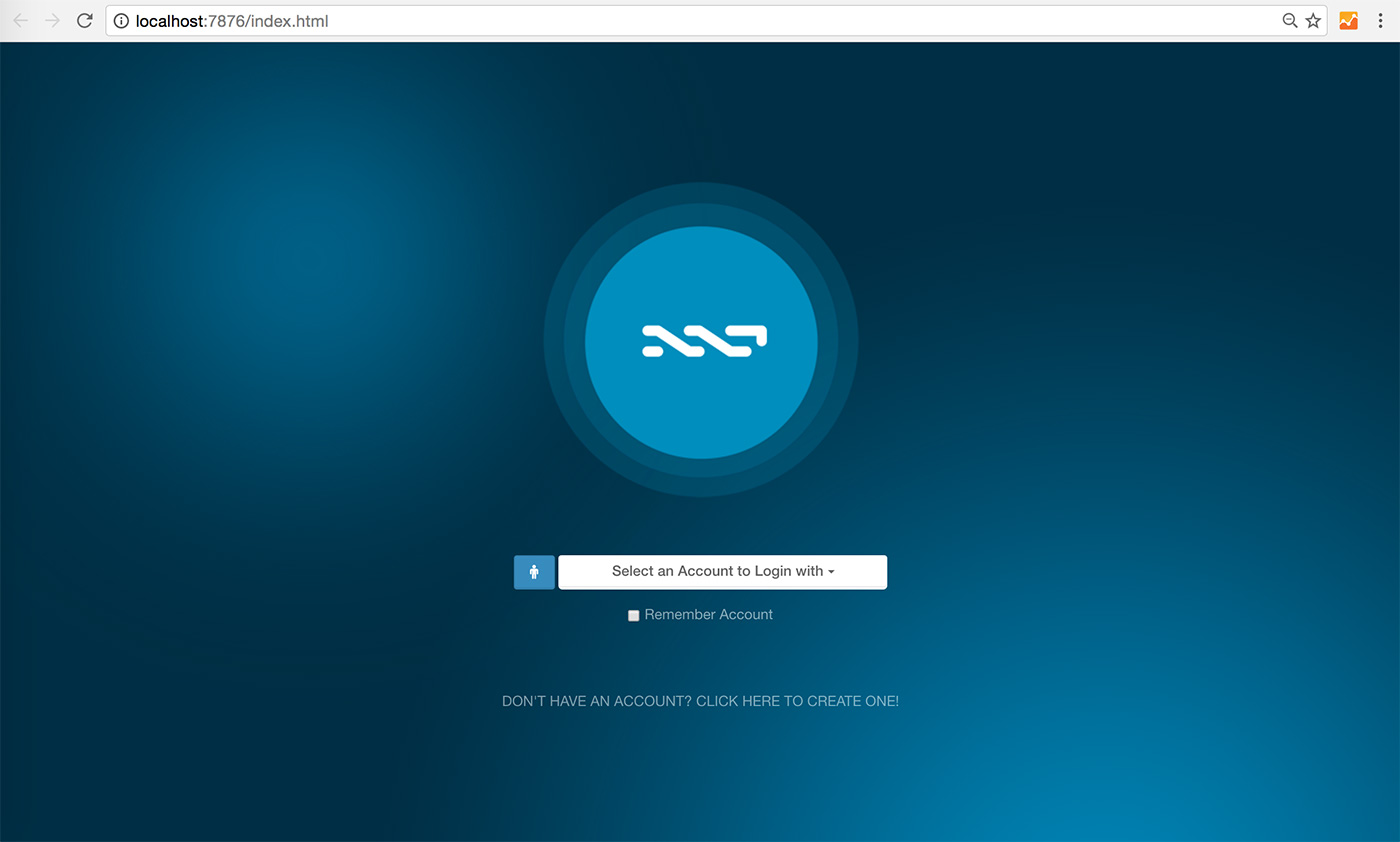
Task: Click the Nxt logo circle
Action: tap(701, 341)
